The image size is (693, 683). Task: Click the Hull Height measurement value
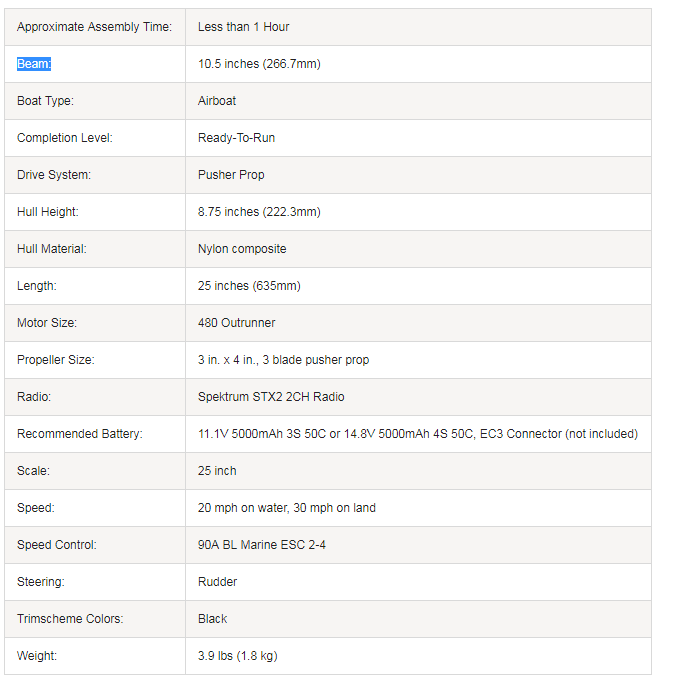tap(259, 212)
